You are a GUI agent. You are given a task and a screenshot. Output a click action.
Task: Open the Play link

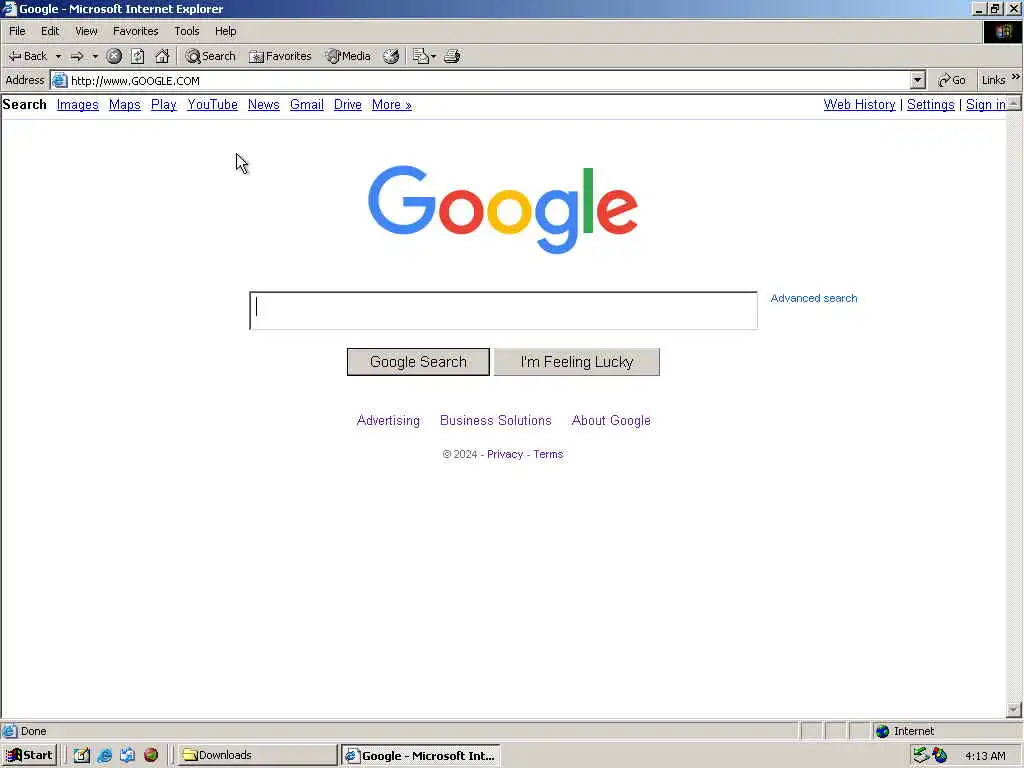(164, 104)
